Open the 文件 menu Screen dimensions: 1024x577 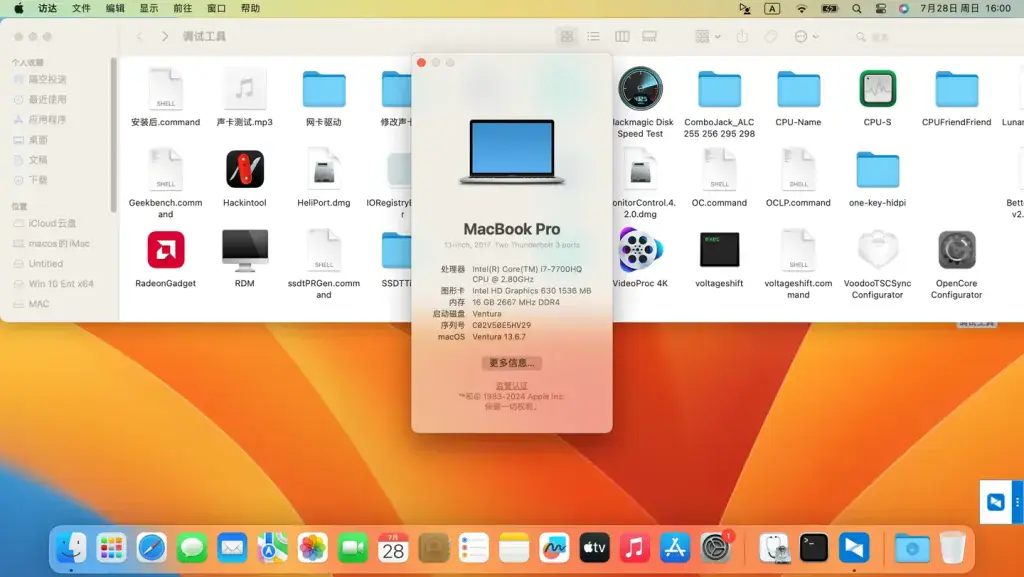click(x=81, y=8)
